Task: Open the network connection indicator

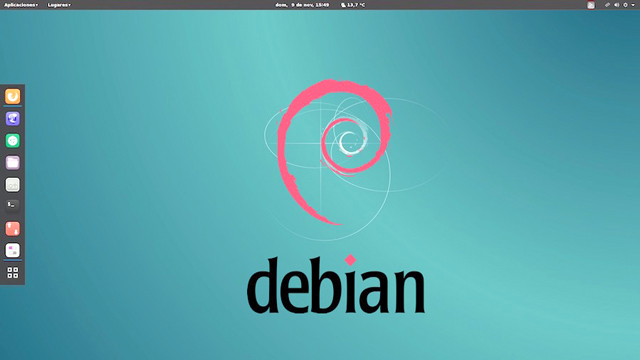Action: (x=607, y=5)
